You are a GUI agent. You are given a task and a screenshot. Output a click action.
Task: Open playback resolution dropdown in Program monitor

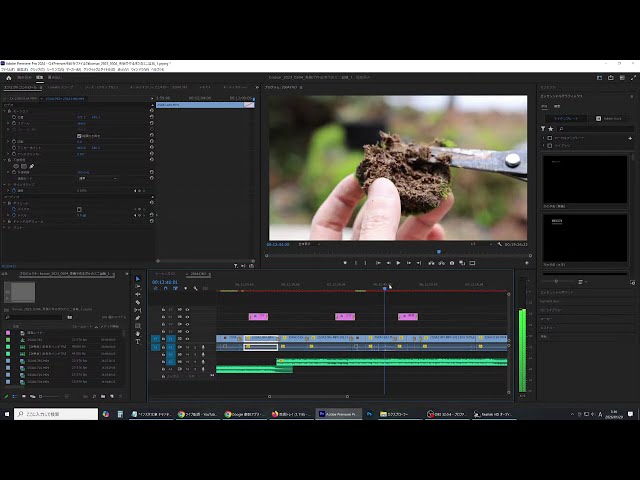click(x=481, y=244)
